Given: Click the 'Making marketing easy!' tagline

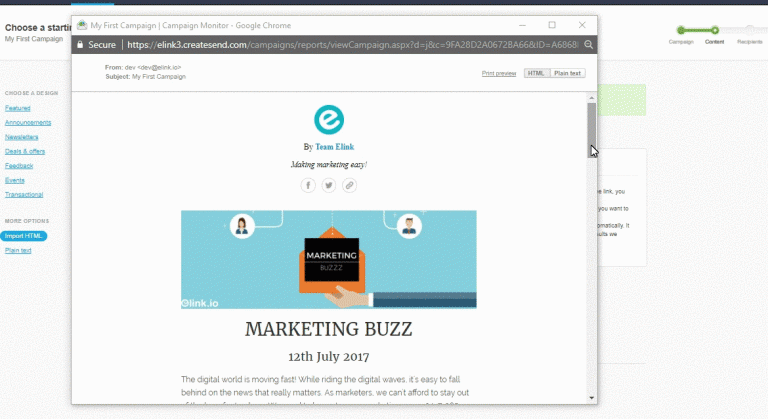Looking at the screenshot, I should click(x=329, y=165).
